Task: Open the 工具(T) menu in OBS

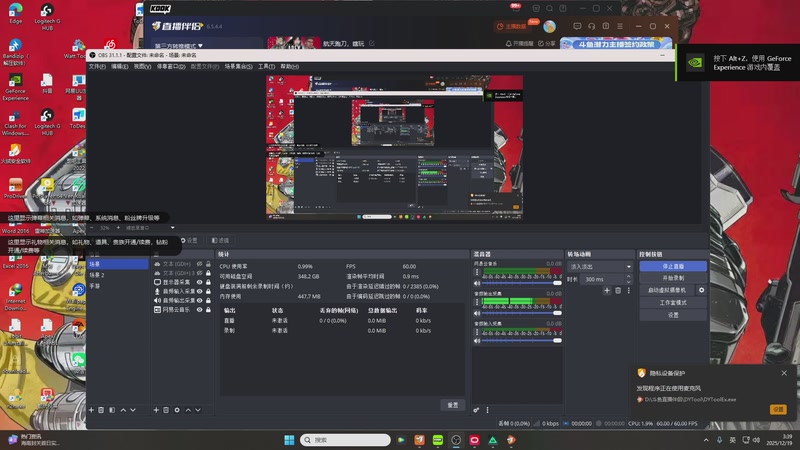Action: [266, 66]
